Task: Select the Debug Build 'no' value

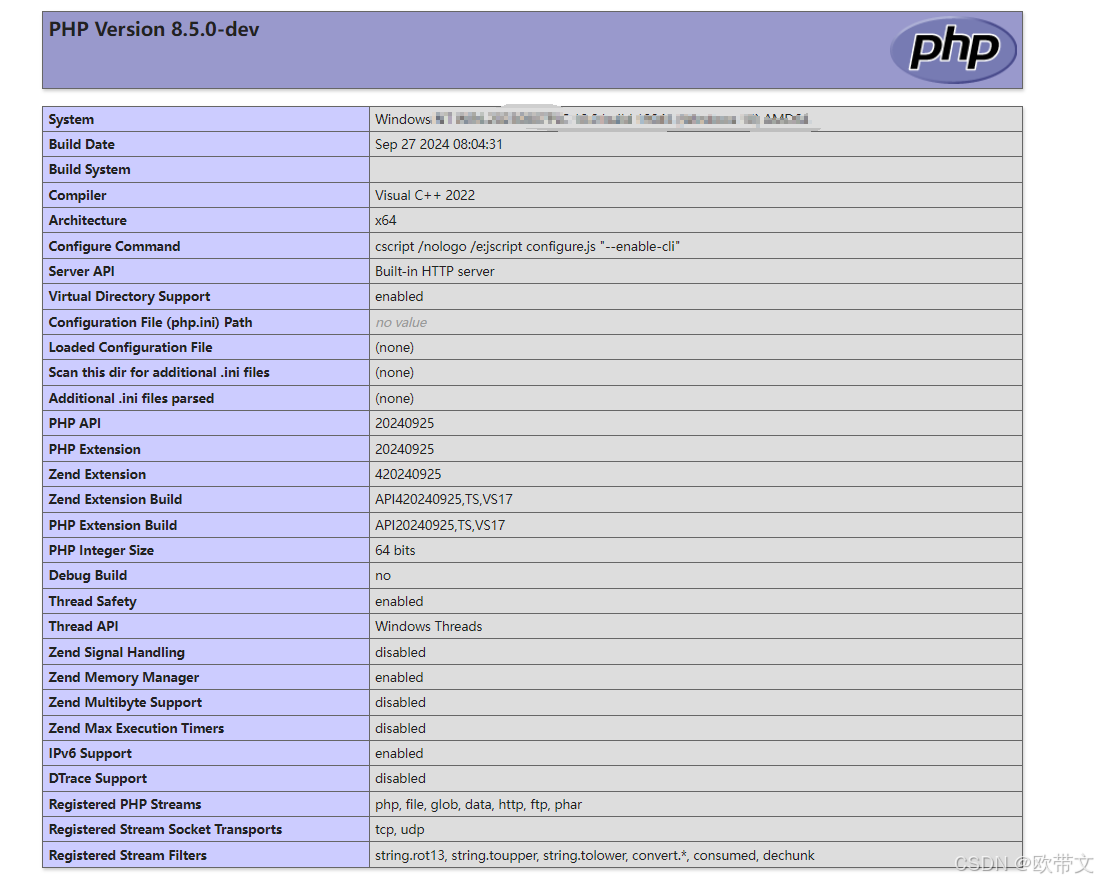Action: click(382, 576)
